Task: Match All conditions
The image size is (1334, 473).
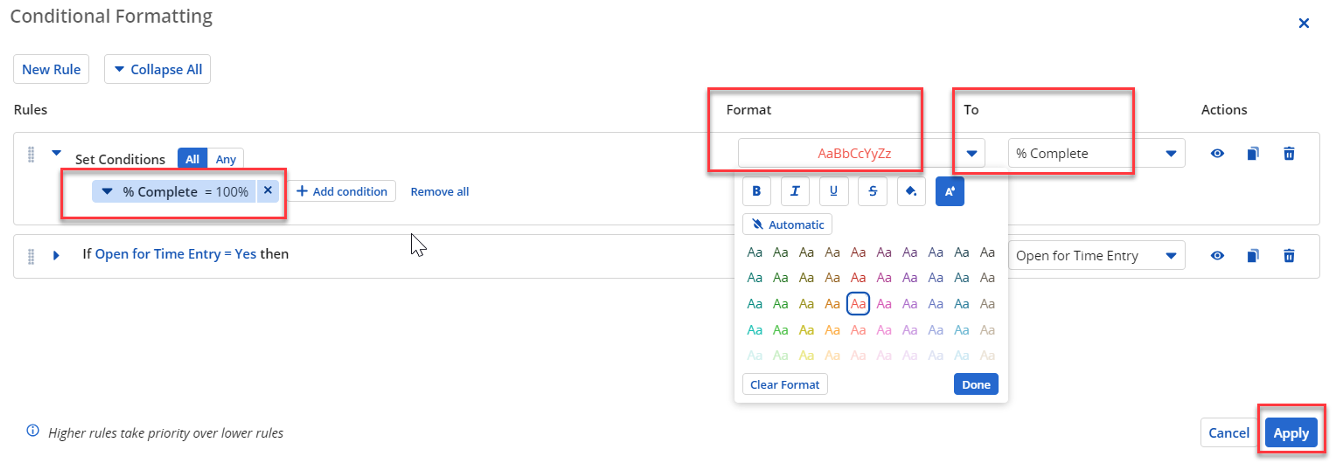Action: point(192,159)
